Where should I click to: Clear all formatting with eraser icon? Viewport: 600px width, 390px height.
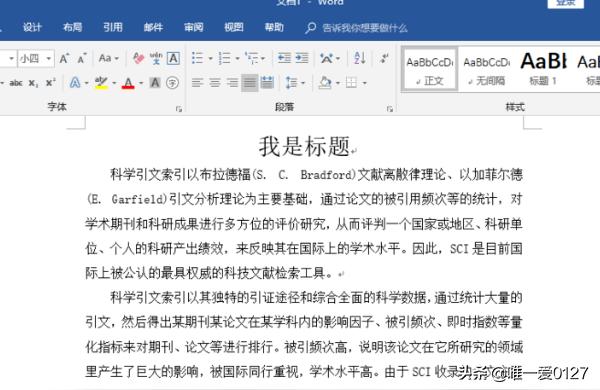point(138,58)
